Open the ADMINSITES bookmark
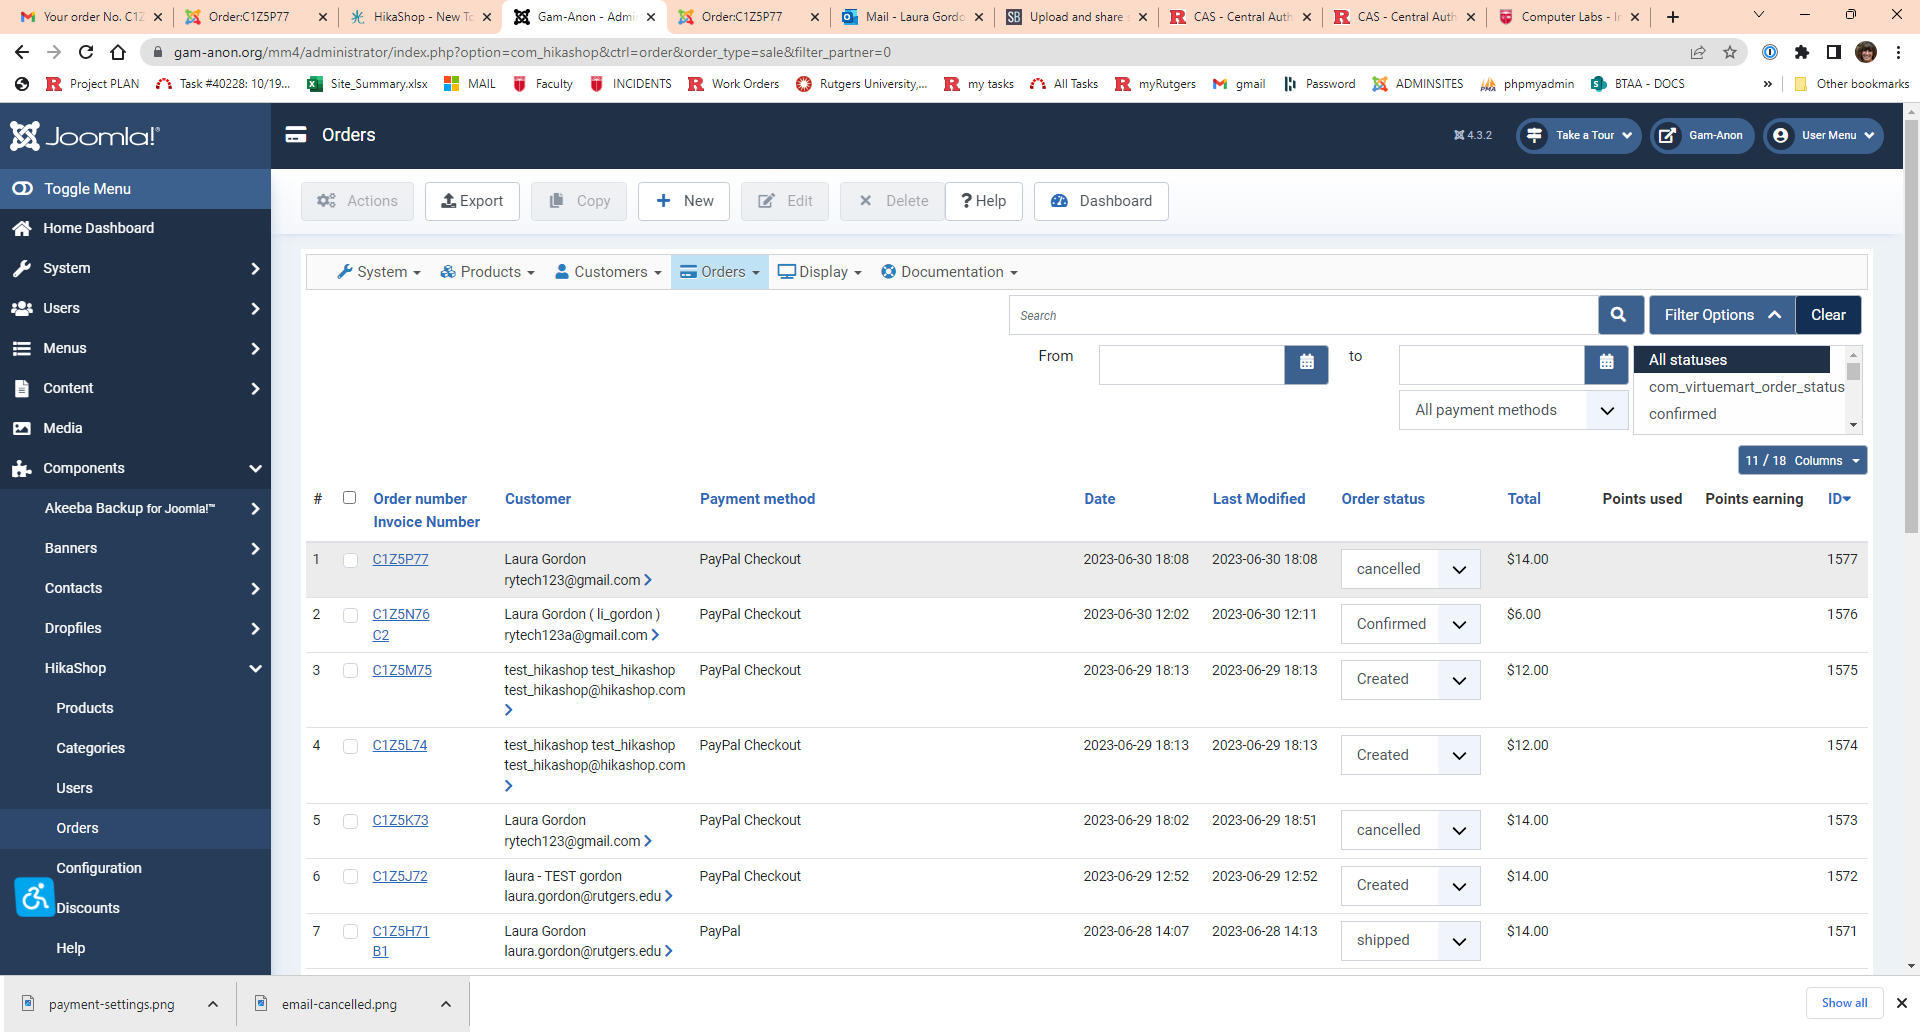1920x1032 pixels. (x=1418, y=84)
